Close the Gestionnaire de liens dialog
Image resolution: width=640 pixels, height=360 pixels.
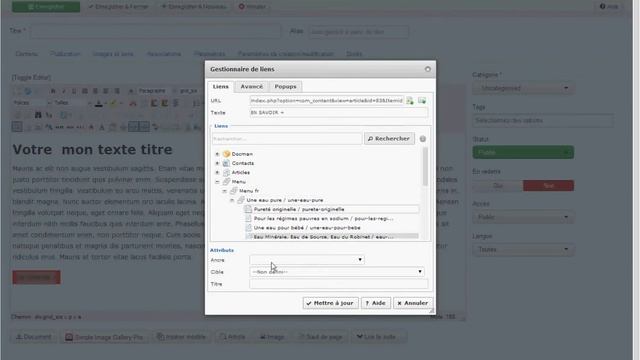point(428,69)
